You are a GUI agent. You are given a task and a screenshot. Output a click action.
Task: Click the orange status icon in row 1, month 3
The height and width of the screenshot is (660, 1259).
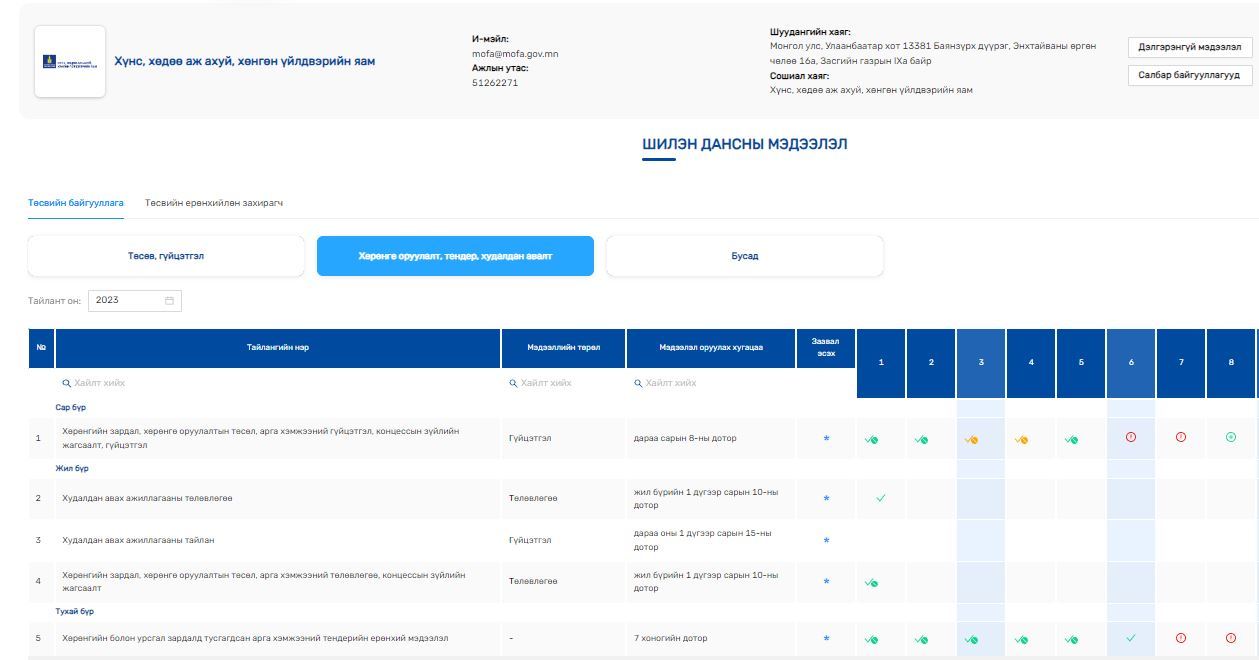tap(971, 439)
